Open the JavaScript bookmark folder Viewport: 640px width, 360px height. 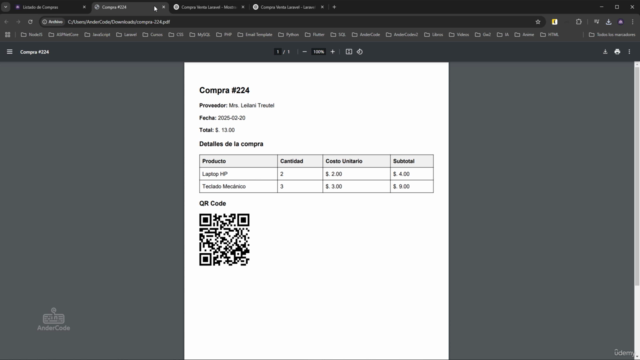98,35
